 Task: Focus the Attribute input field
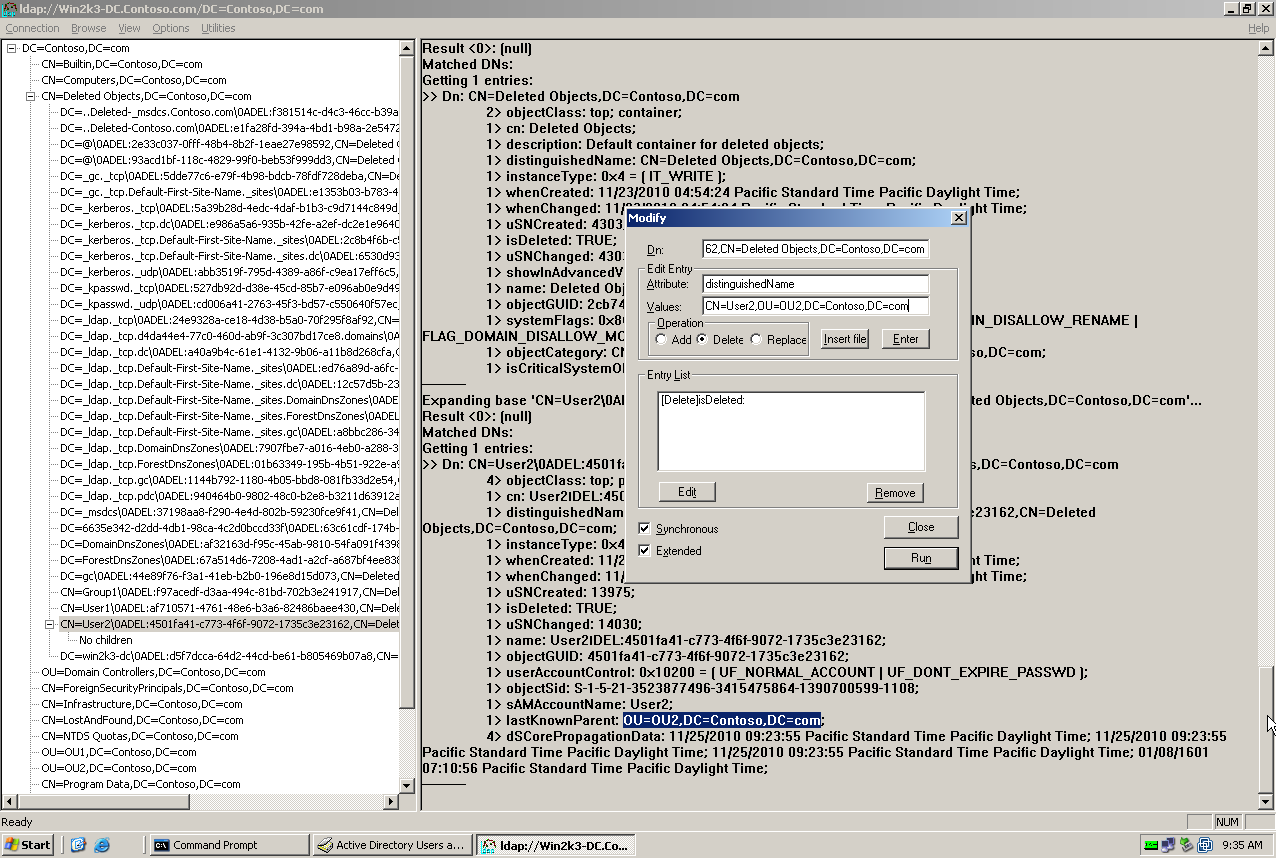tap(815, 284)
